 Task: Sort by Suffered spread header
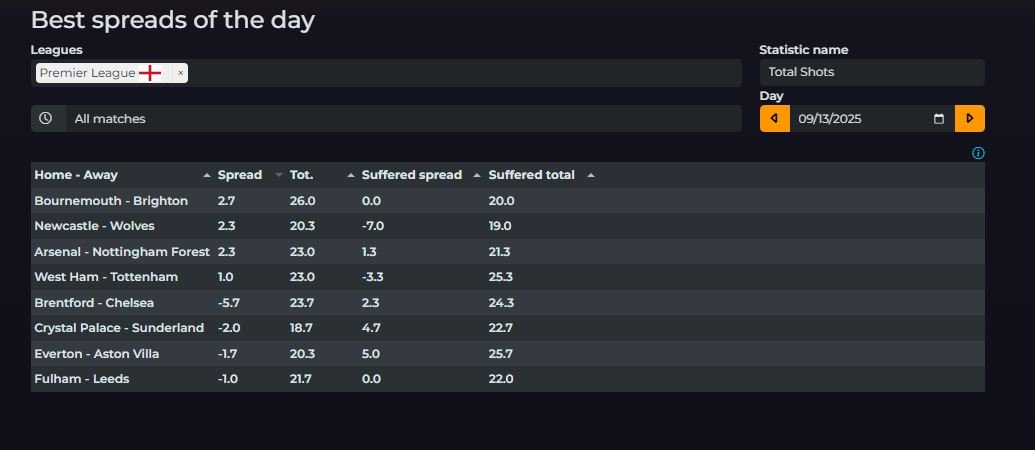point(411,175)
